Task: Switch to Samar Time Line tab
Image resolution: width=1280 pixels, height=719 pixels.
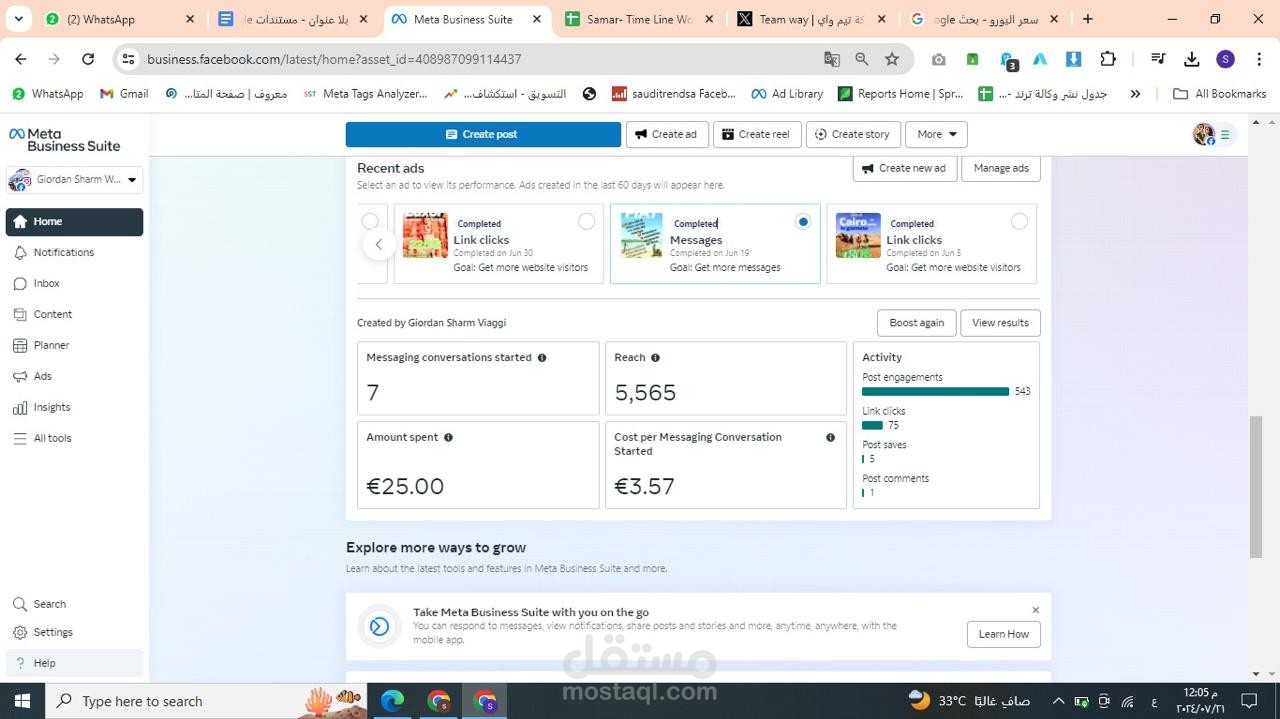Action: [639, 19]
